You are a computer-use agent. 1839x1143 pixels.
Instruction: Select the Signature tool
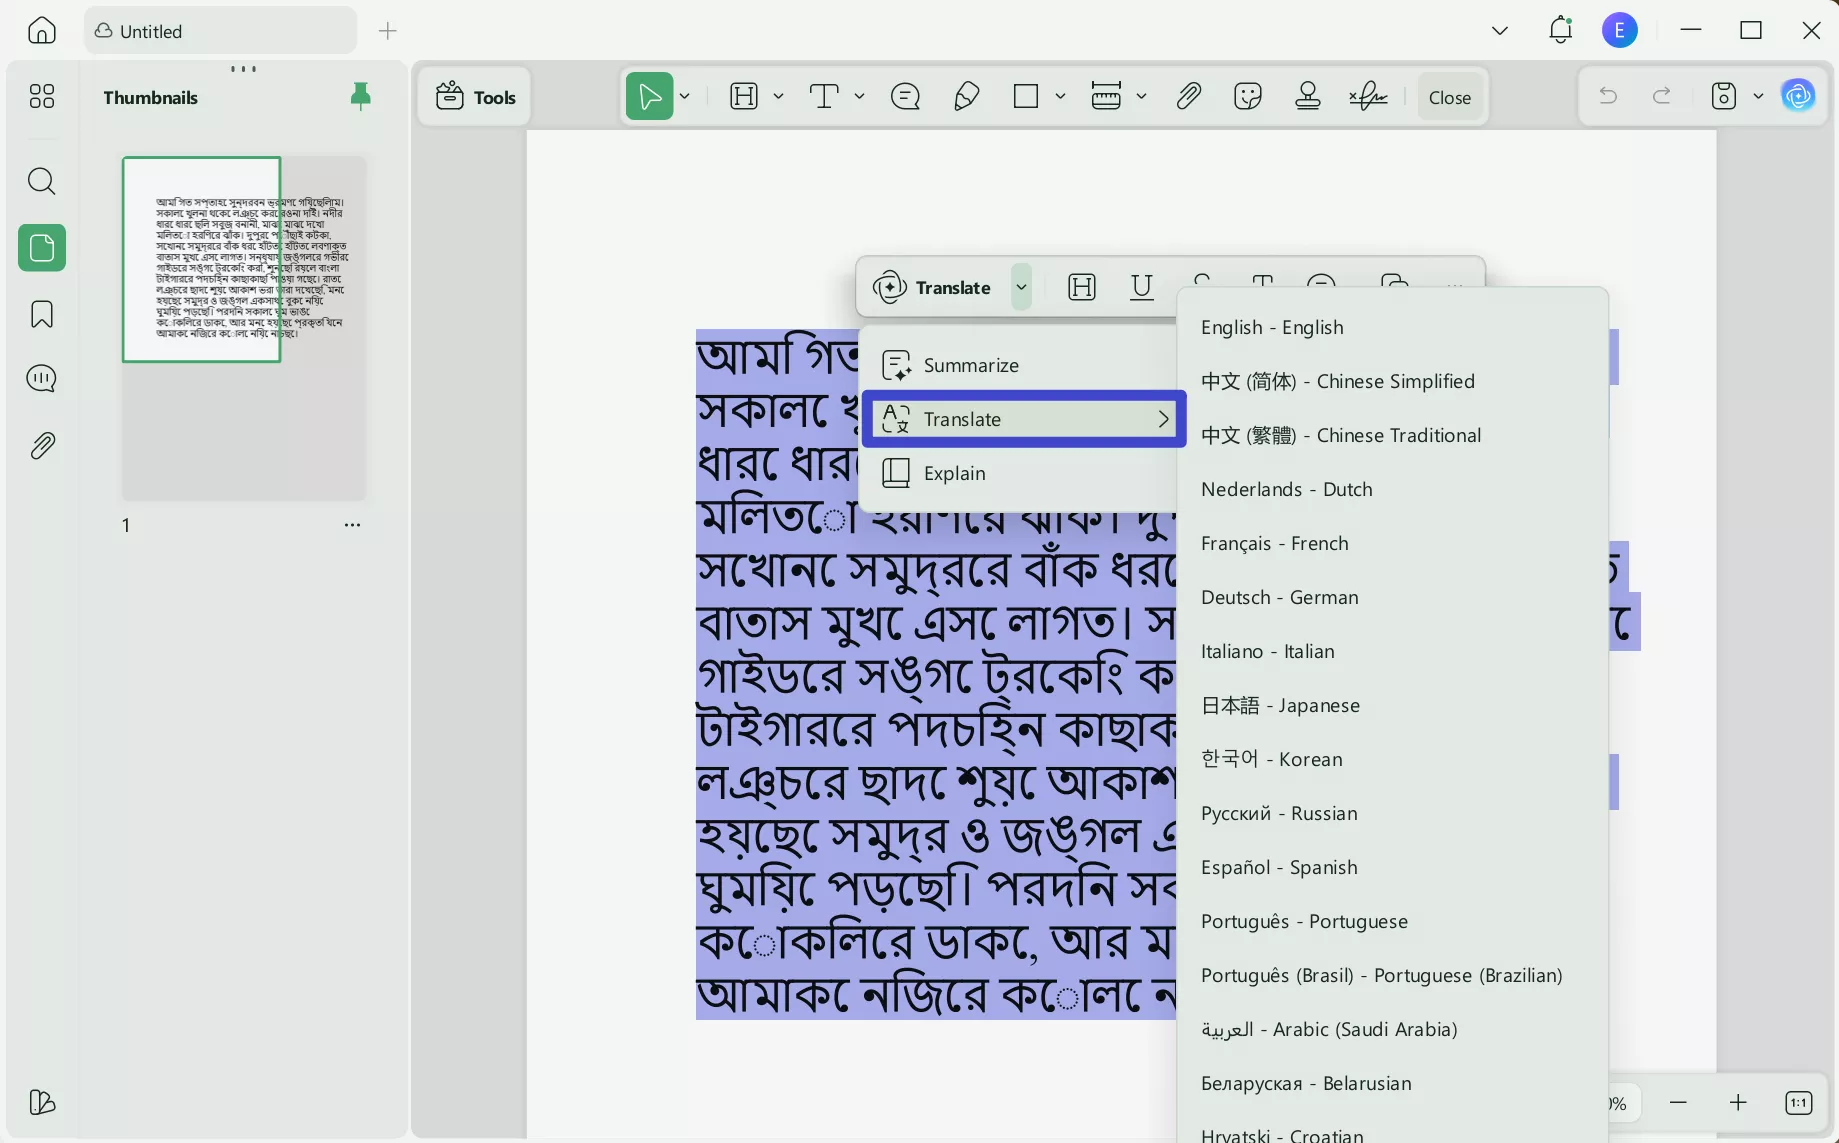[x=1367, y=96]
